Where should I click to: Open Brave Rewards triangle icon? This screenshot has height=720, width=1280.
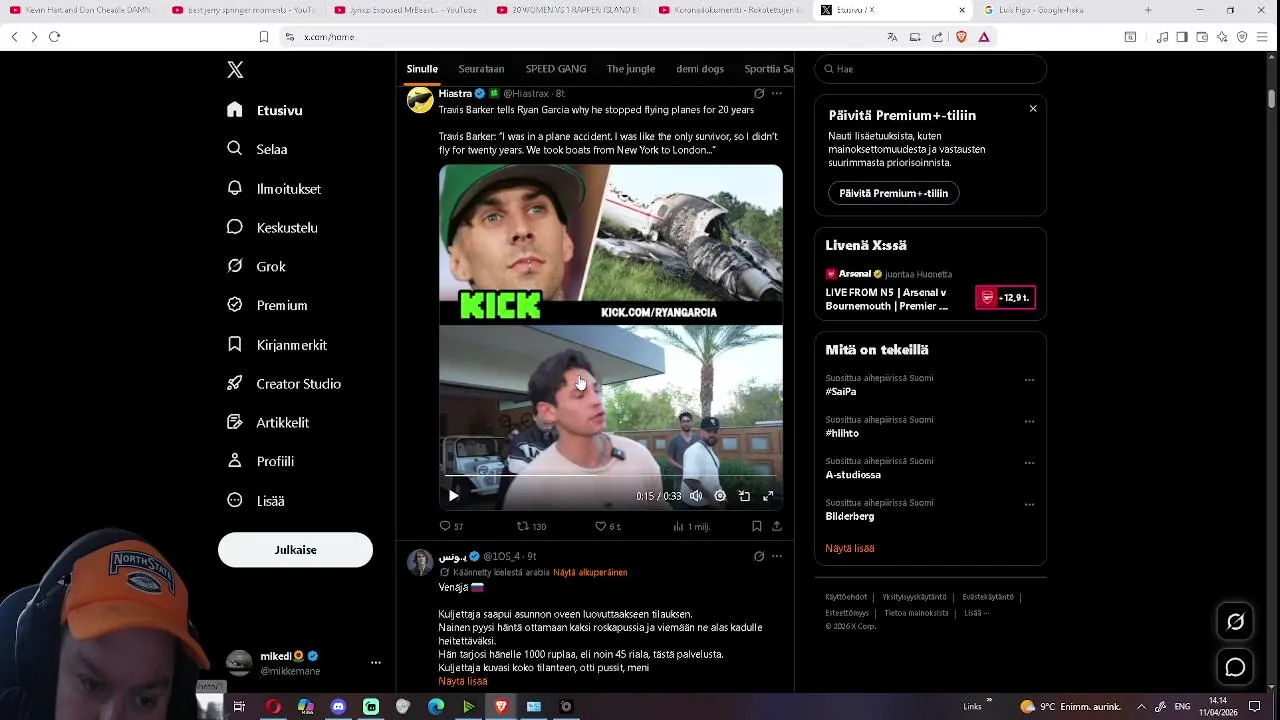tap(984, 37)
